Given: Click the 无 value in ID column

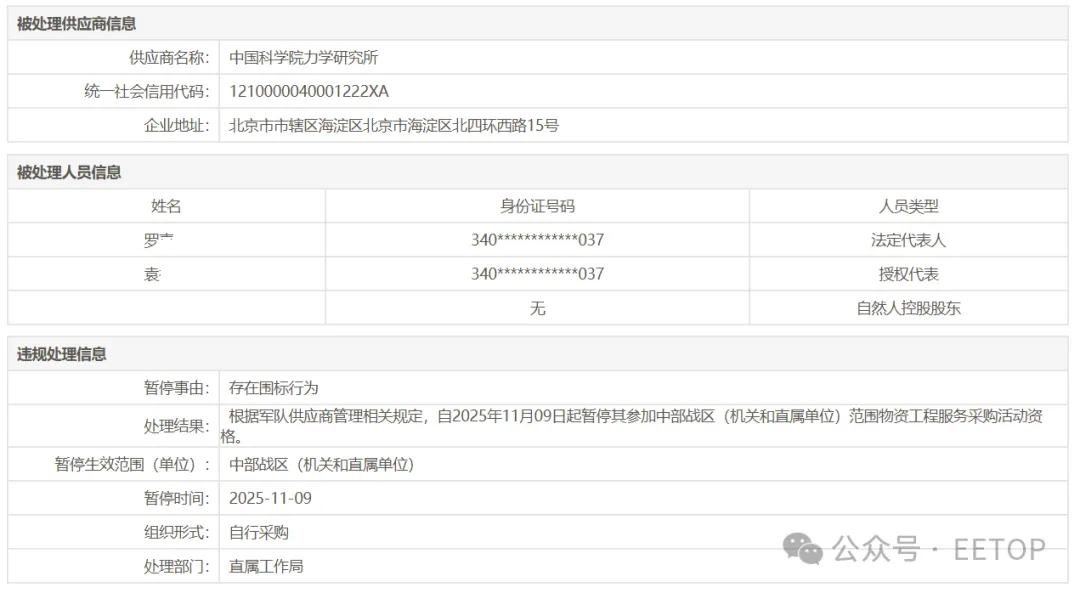Looking at the screenshot, I should tap(537, 308).
